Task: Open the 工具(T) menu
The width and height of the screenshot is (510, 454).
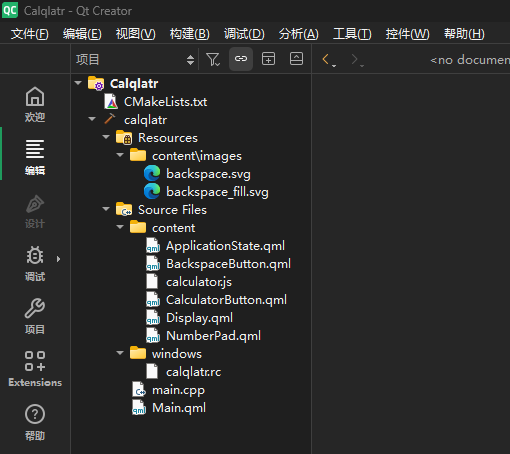Action: (x=352, y=34)
